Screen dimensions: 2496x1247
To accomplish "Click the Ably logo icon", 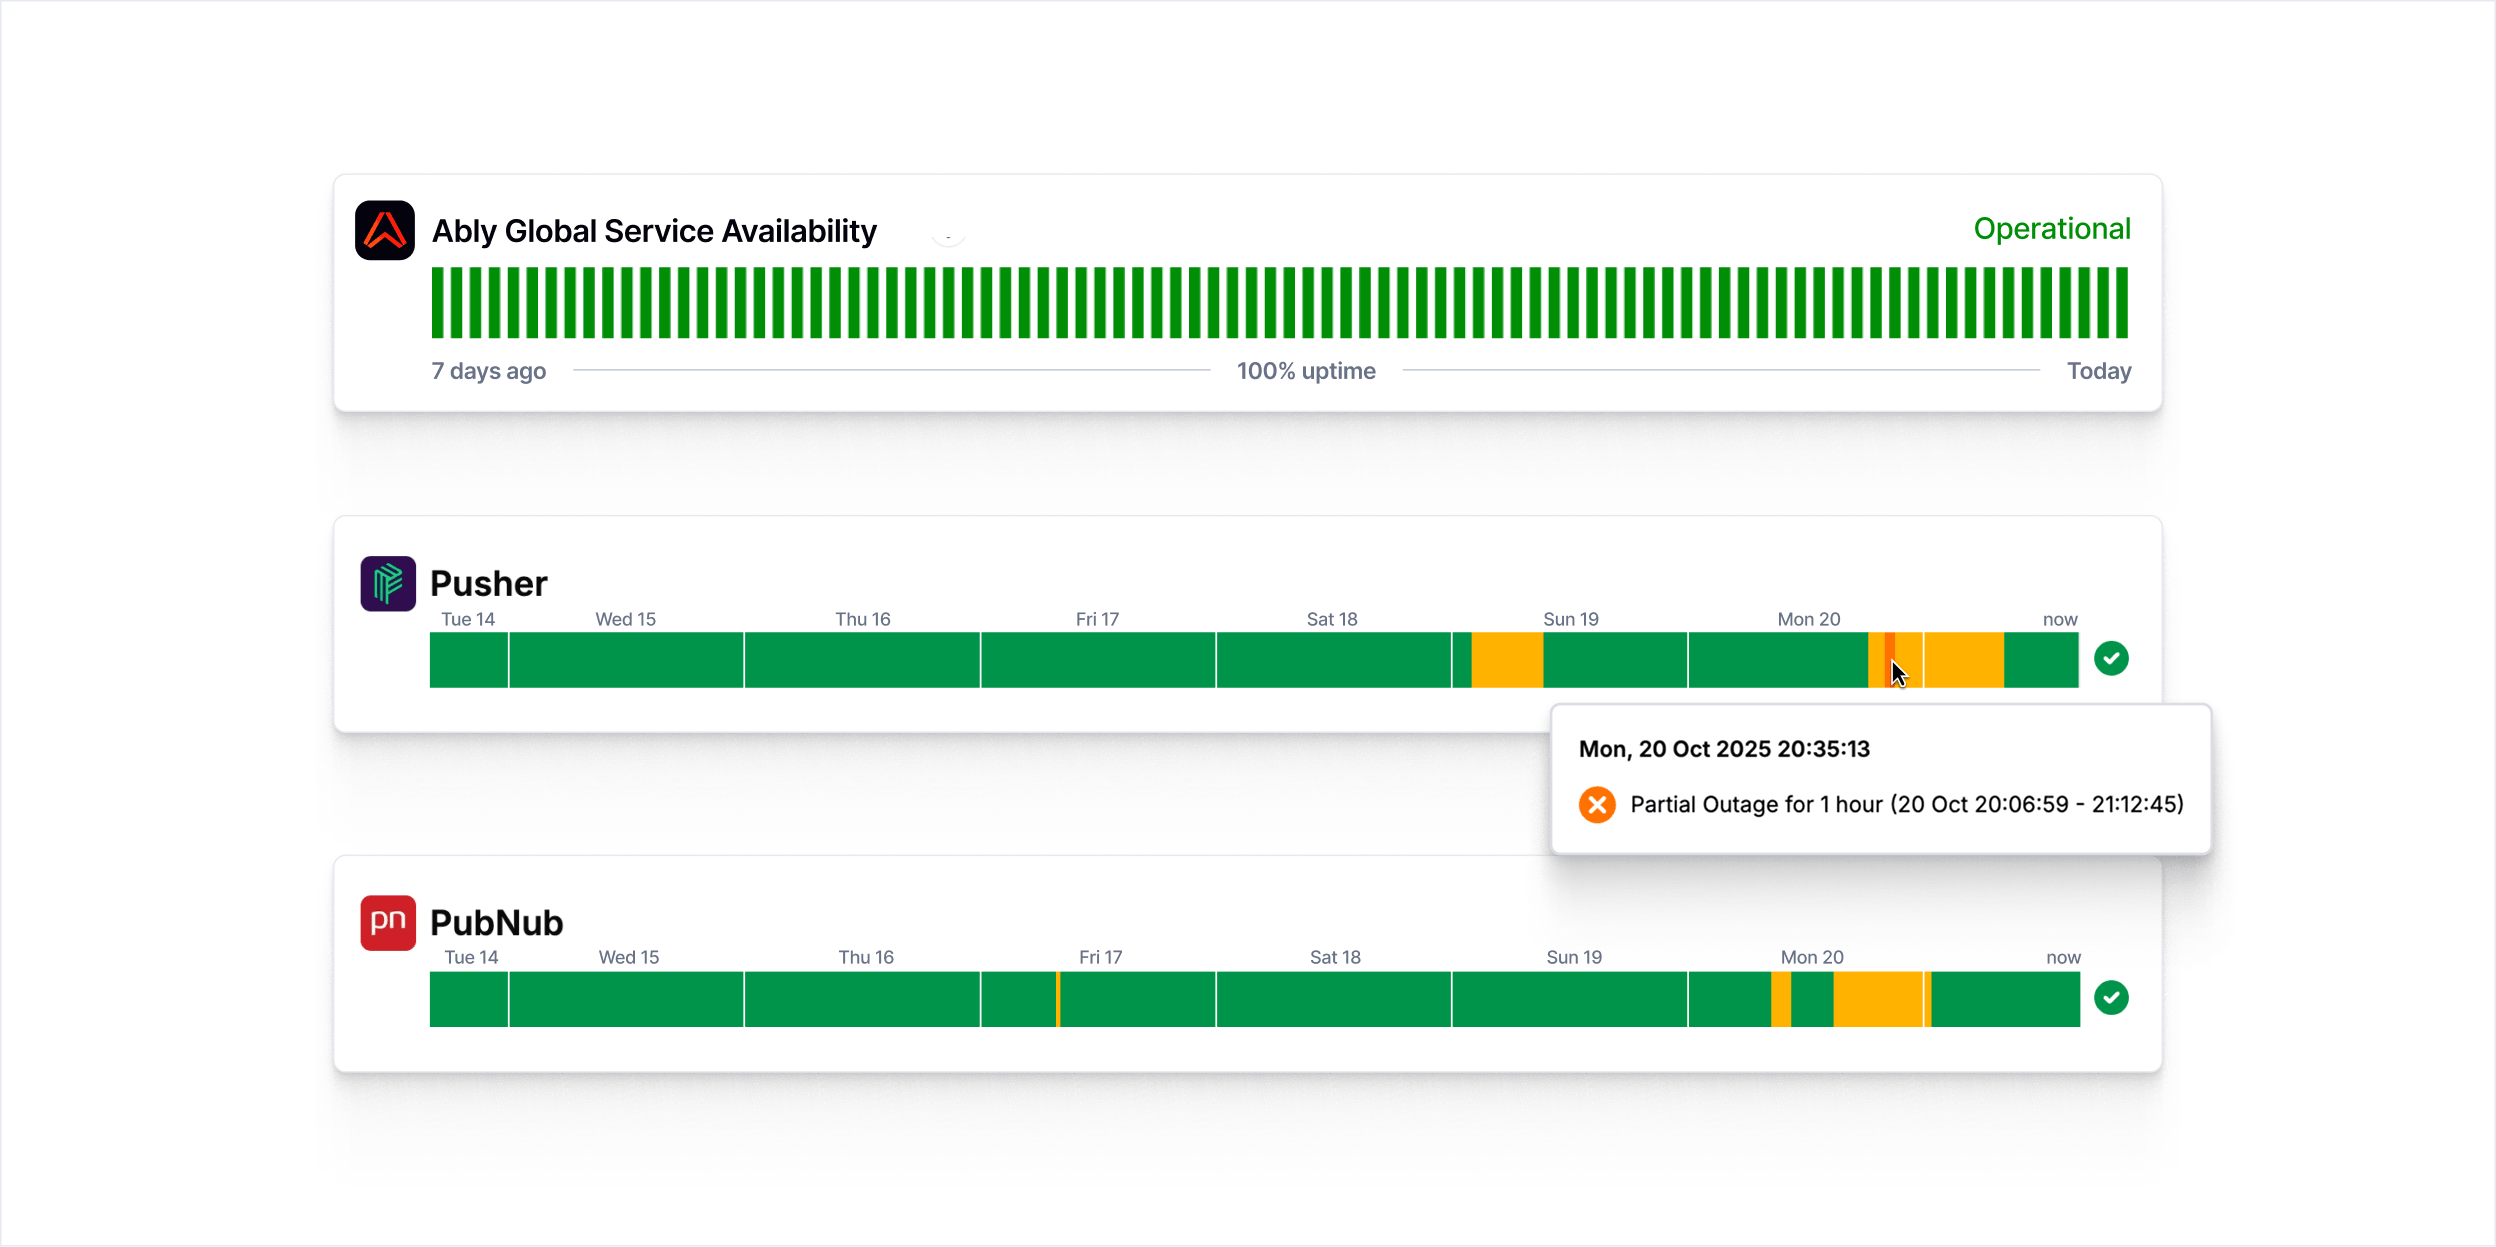I will 385,230.
